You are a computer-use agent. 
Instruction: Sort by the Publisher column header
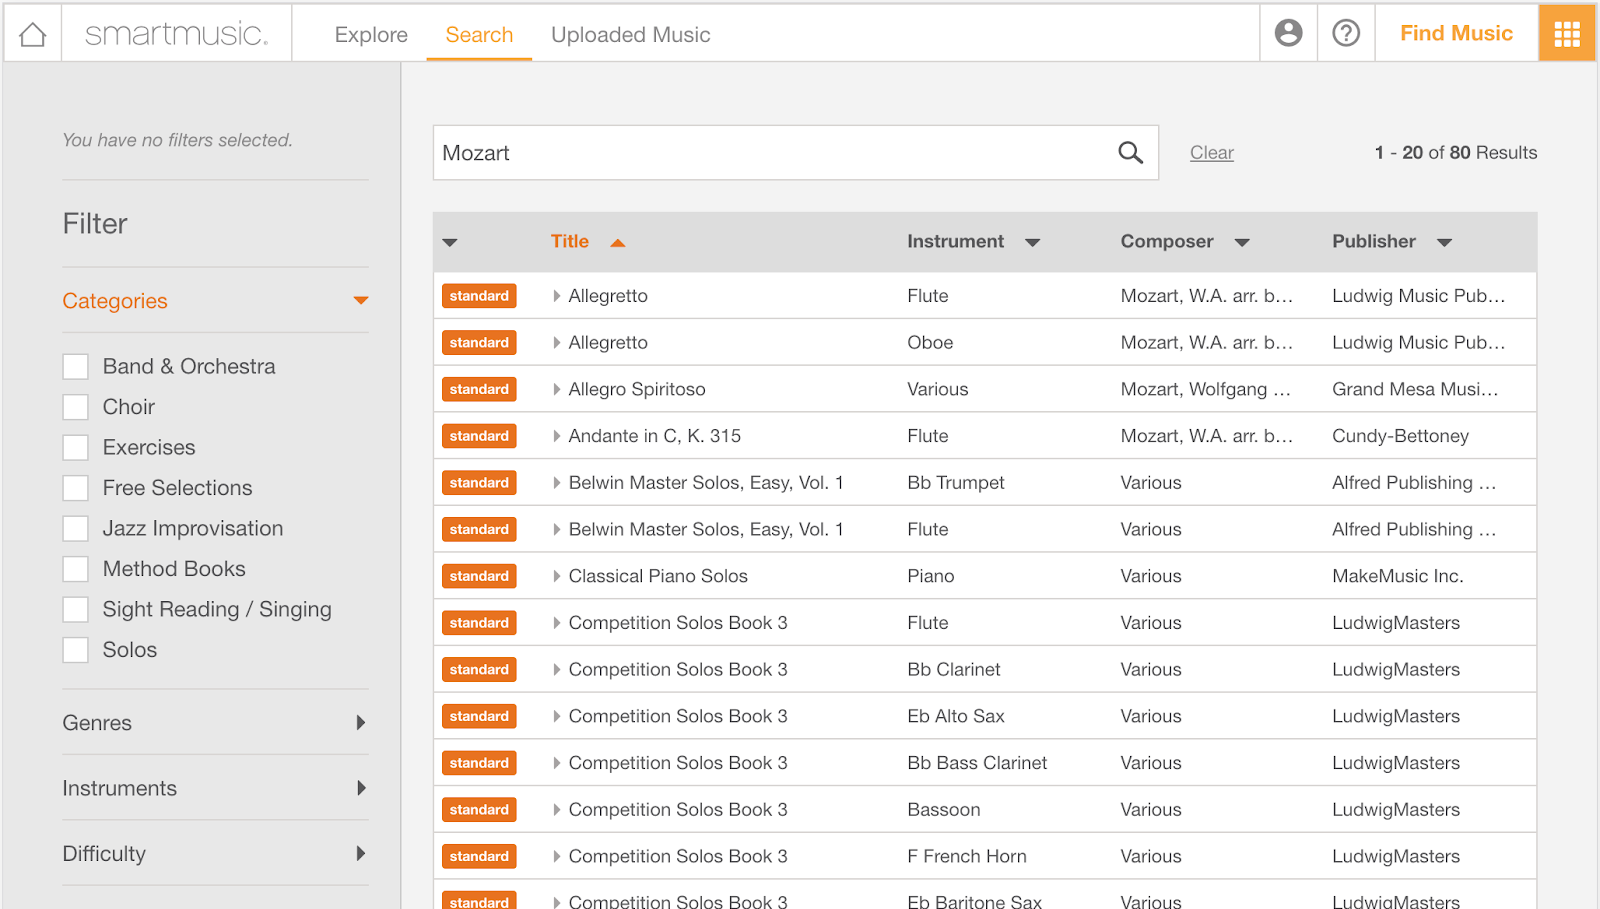[x=1374, y=241]
